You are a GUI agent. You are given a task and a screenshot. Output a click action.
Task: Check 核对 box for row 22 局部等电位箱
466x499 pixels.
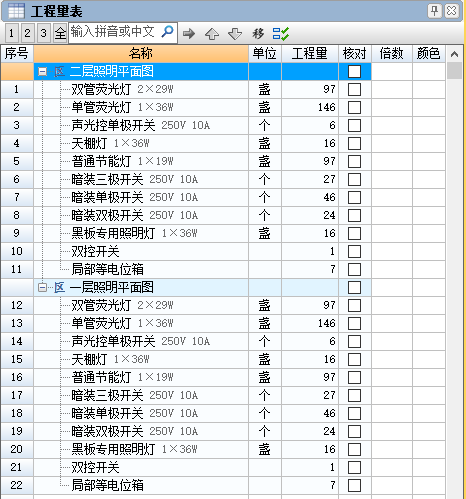click(354, 485)
